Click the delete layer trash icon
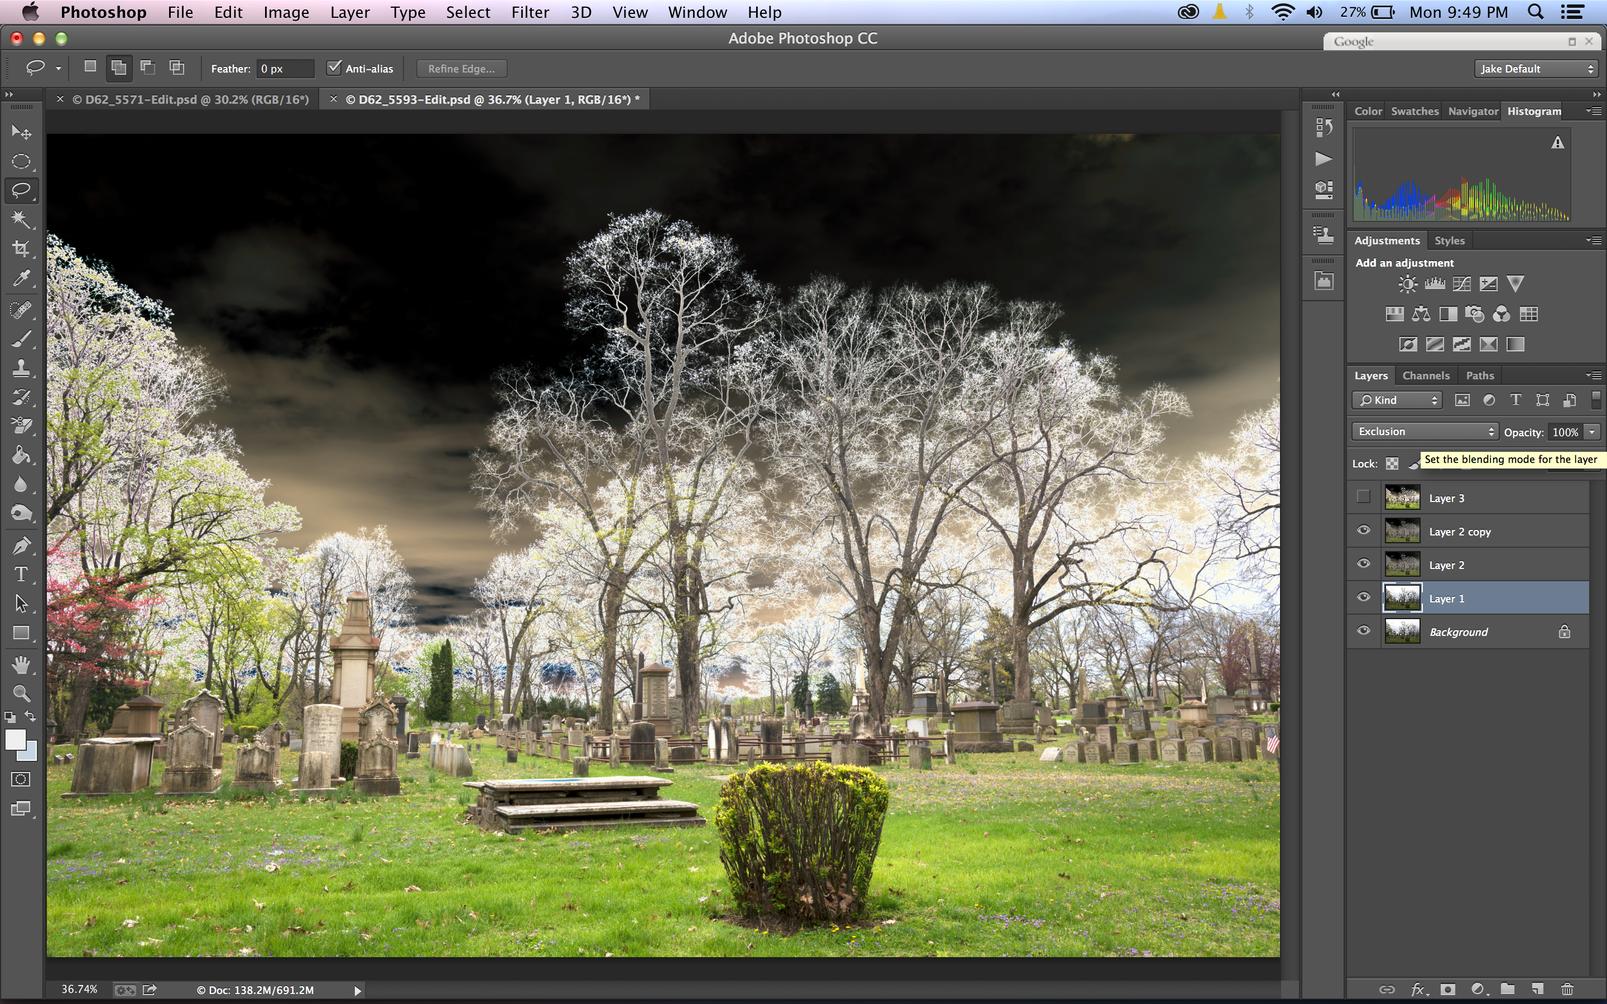 pos(1567,989)
